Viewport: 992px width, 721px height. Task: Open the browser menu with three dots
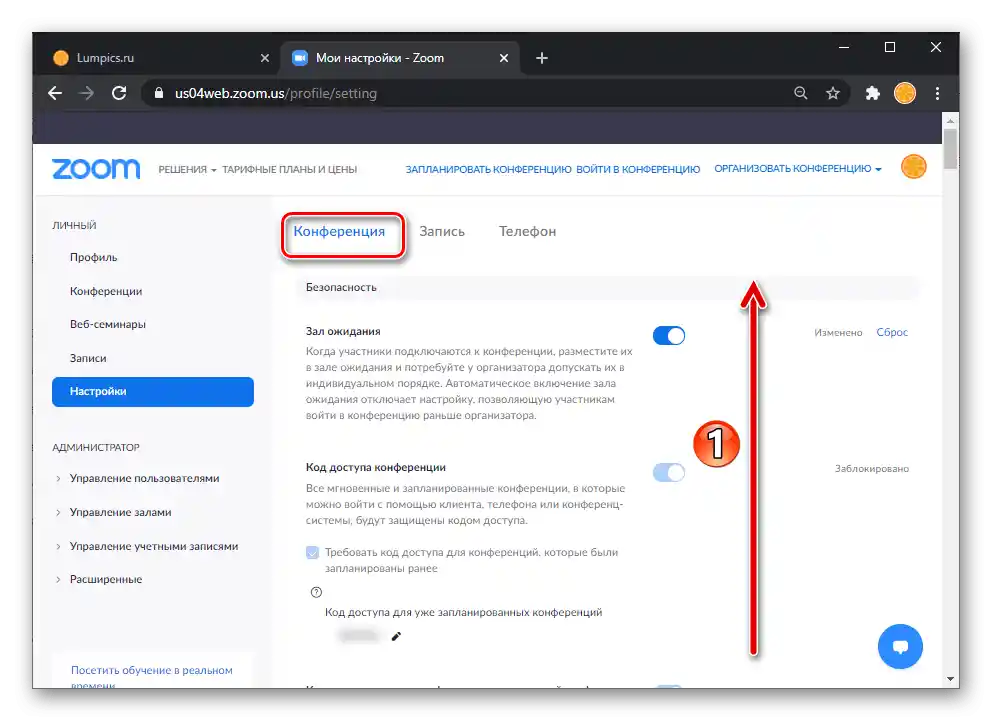coord(937,93)
